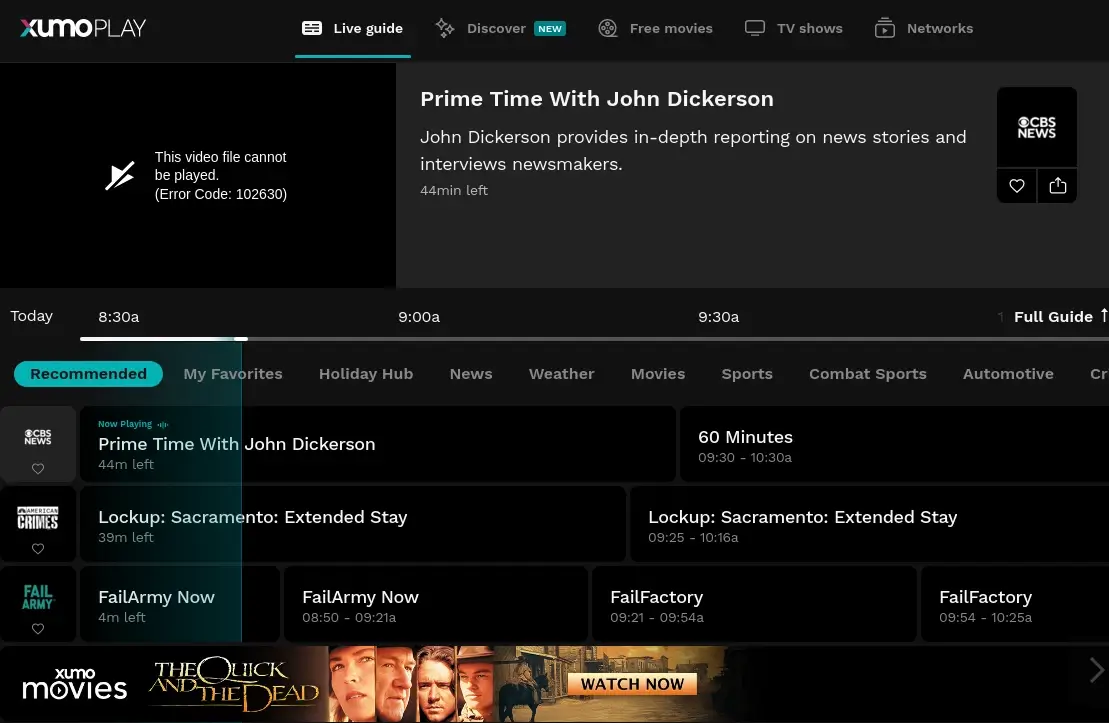The image size is (1109, 723).
Task: Share Prime Time With John Dickerson
Action: (1057, 186)
